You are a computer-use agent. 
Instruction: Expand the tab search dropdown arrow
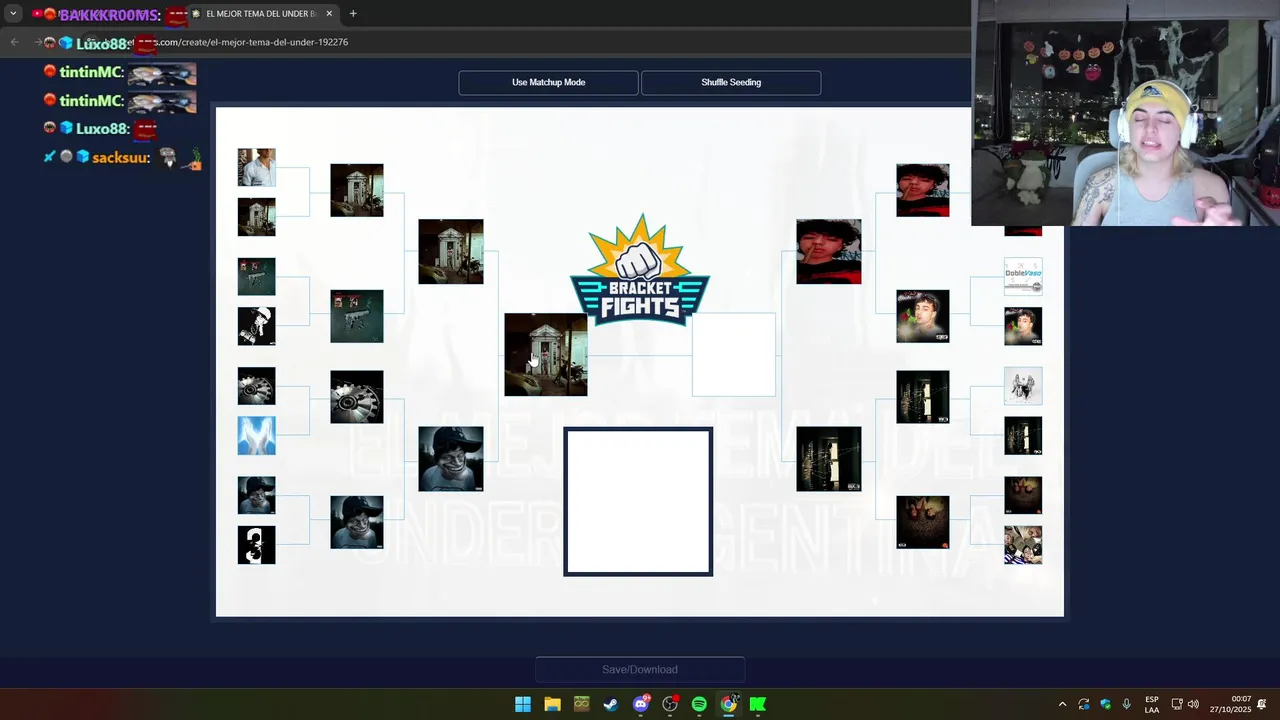click(13, 14)
